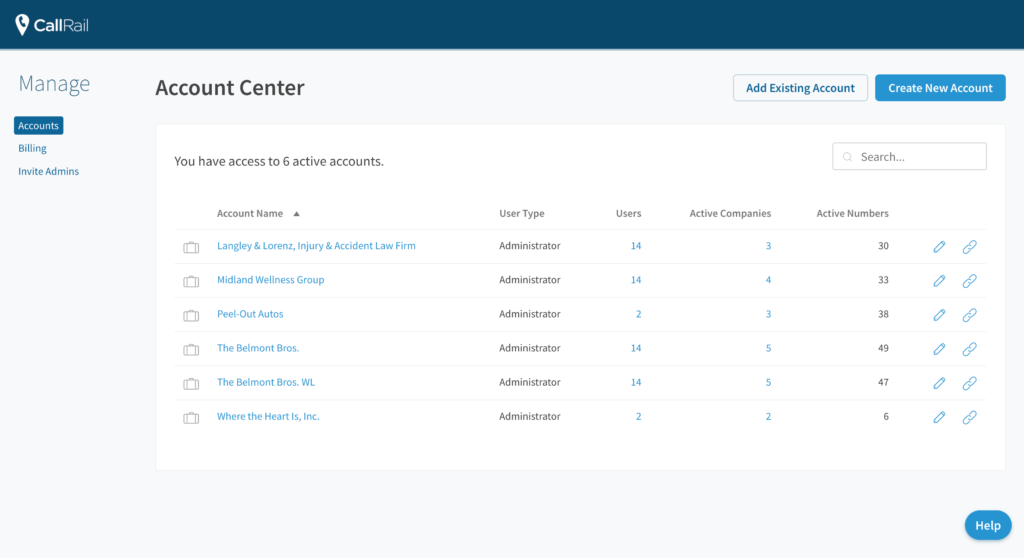Click the link icon for The Belmont Bros.

coord(969,348)
